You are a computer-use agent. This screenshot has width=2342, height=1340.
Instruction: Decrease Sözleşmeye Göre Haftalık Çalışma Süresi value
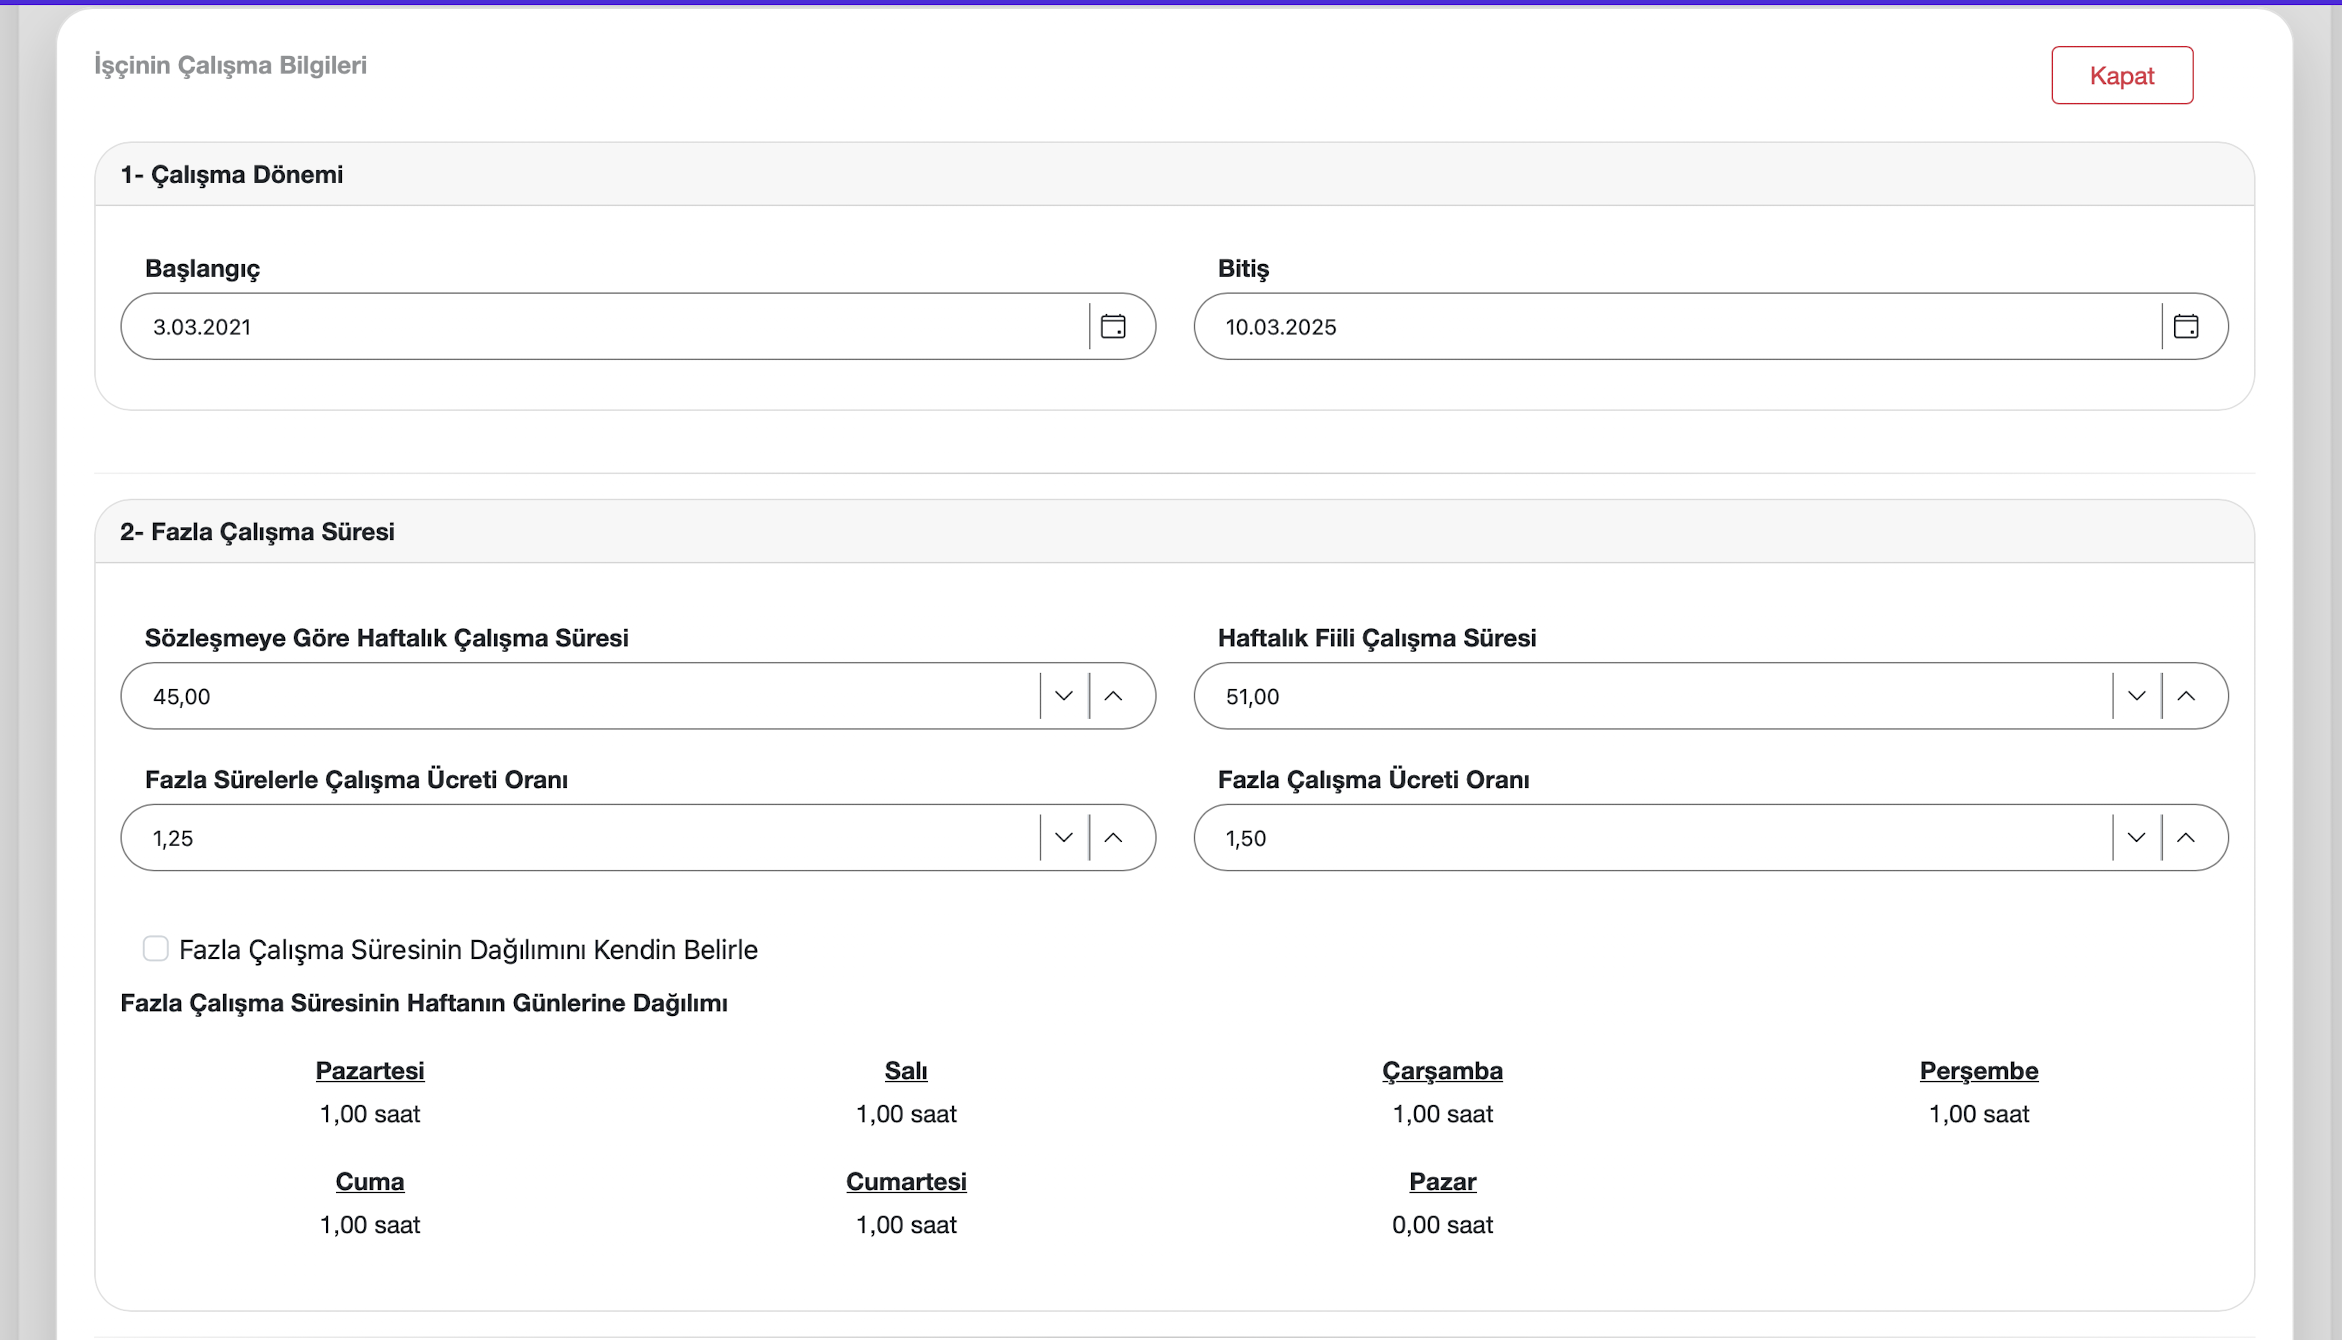point(1064,696)
